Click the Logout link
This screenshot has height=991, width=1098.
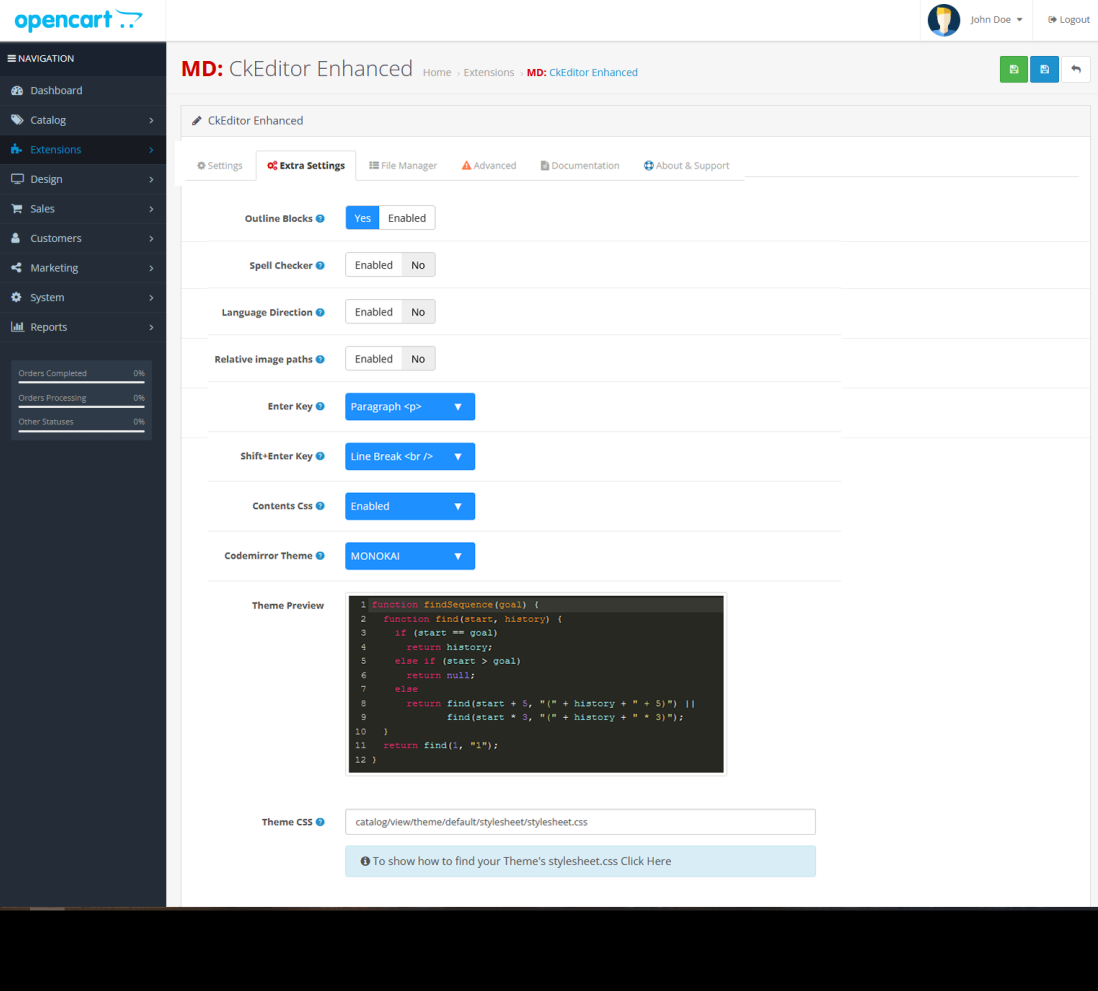(x=1069, y=20)
